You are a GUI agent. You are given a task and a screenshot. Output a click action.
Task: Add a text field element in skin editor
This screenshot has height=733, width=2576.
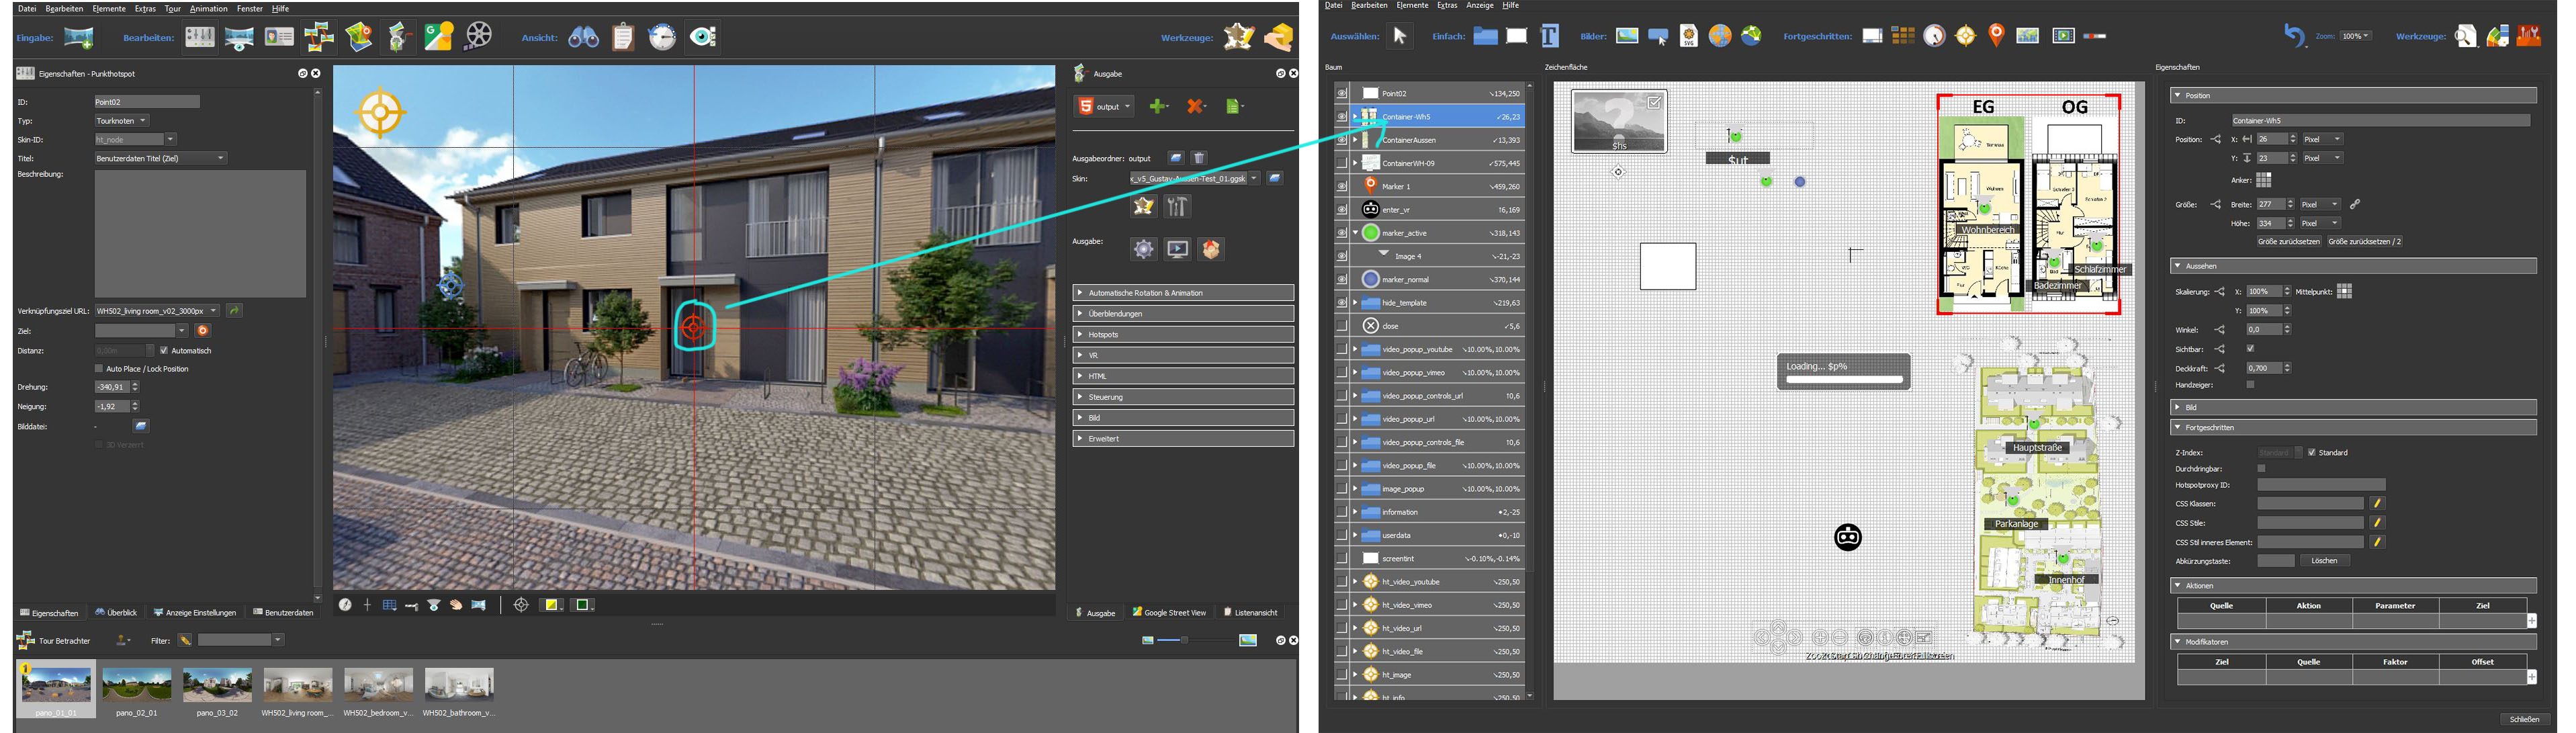(1549, 36)
